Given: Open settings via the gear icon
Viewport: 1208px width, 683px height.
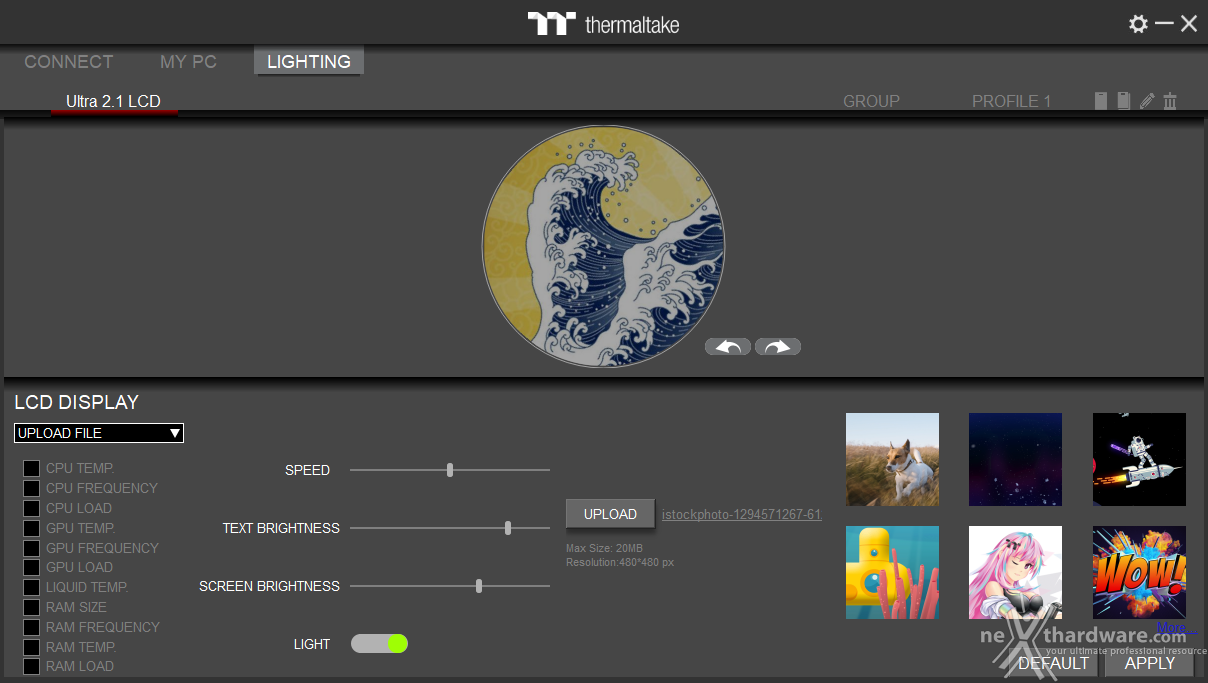Looking at the screenshot, I should click(x=1138, y=24).
